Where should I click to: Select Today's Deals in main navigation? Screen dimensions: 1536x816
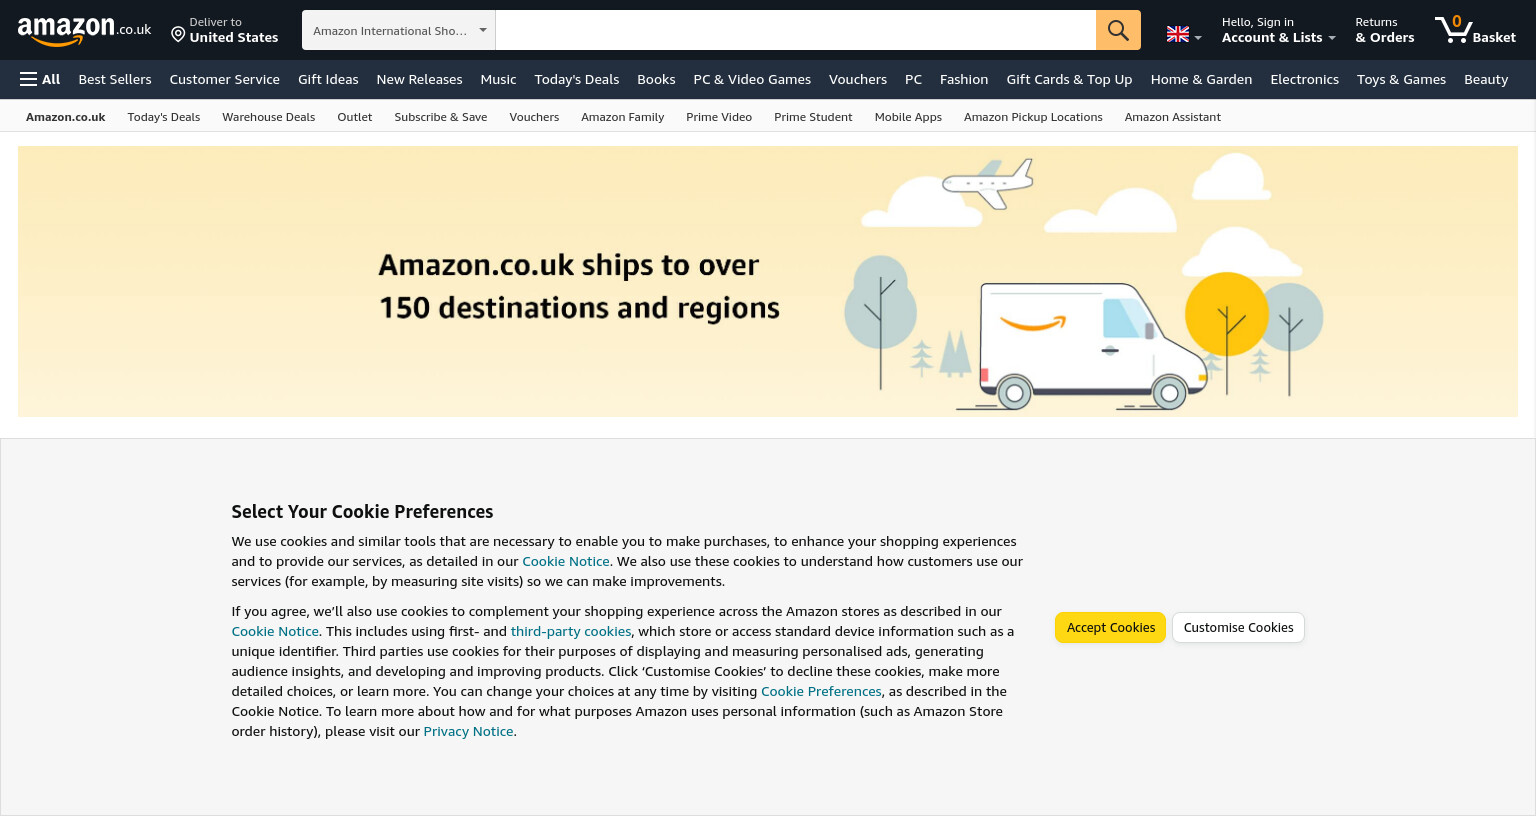[577, 79]
